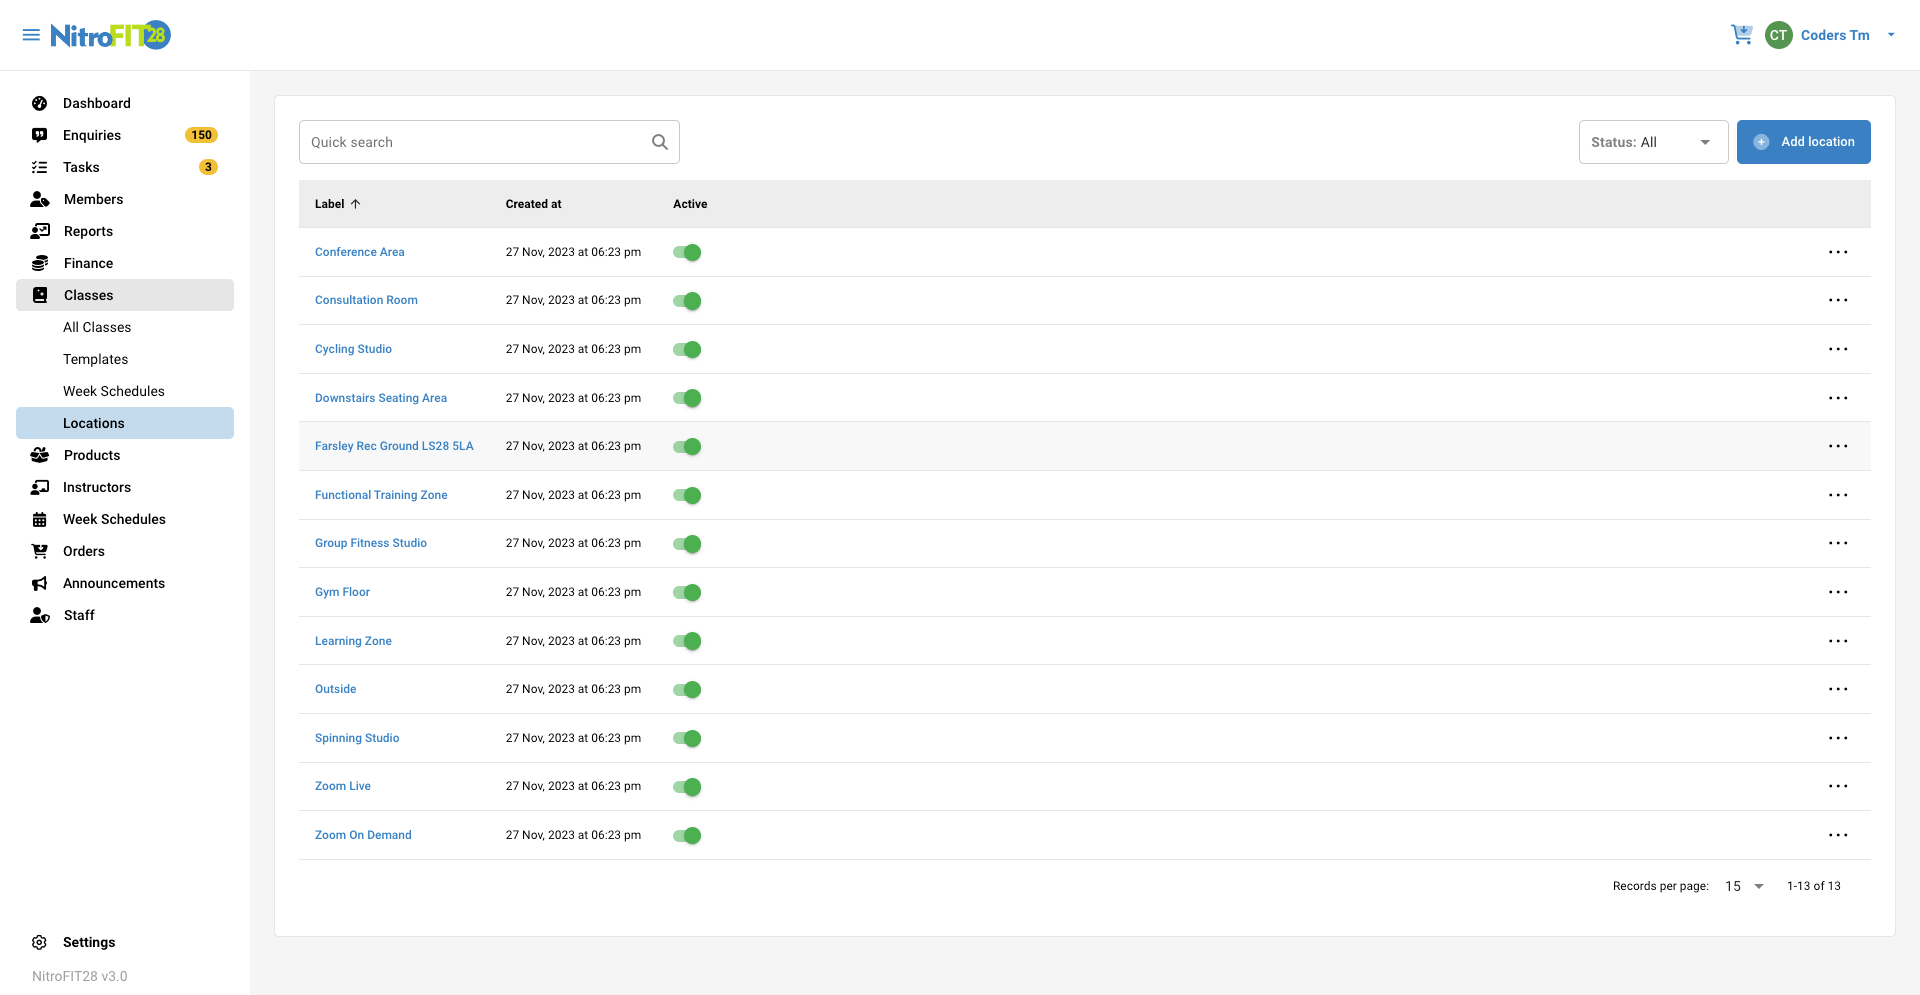Open All Classes under Classes
This screenshot has height=995, width=1920.
[x=97, y=327]
